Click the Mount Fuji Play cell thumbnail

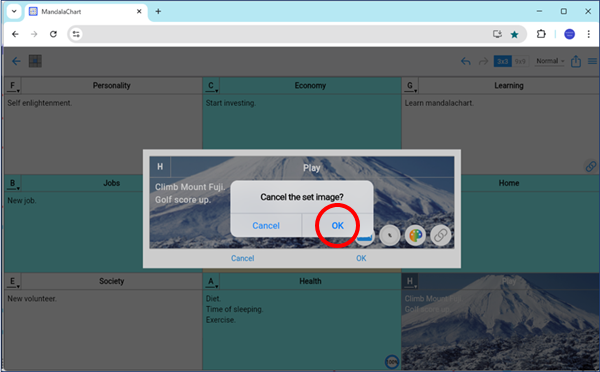coord(501,321)
